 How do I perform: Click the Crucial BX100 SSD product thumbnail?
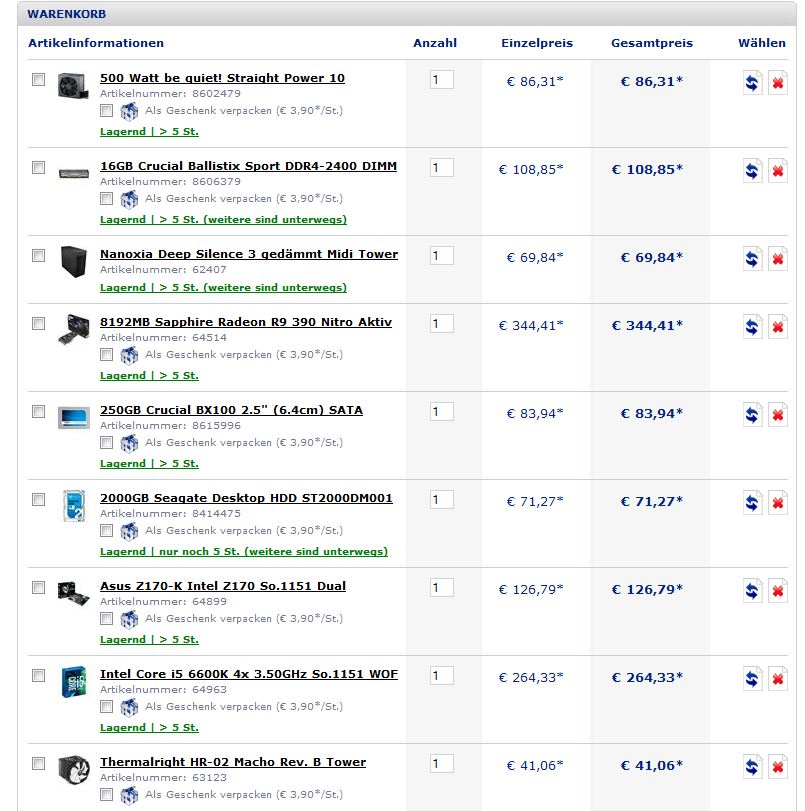click(73, 416)
